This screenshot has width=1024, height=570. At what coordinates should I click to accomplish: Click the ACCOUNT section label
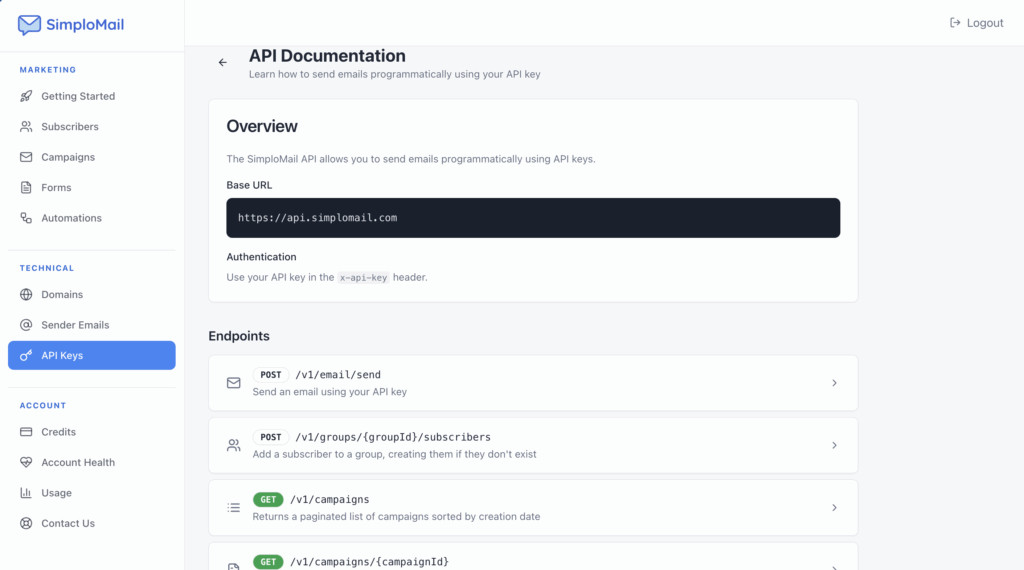43,405
